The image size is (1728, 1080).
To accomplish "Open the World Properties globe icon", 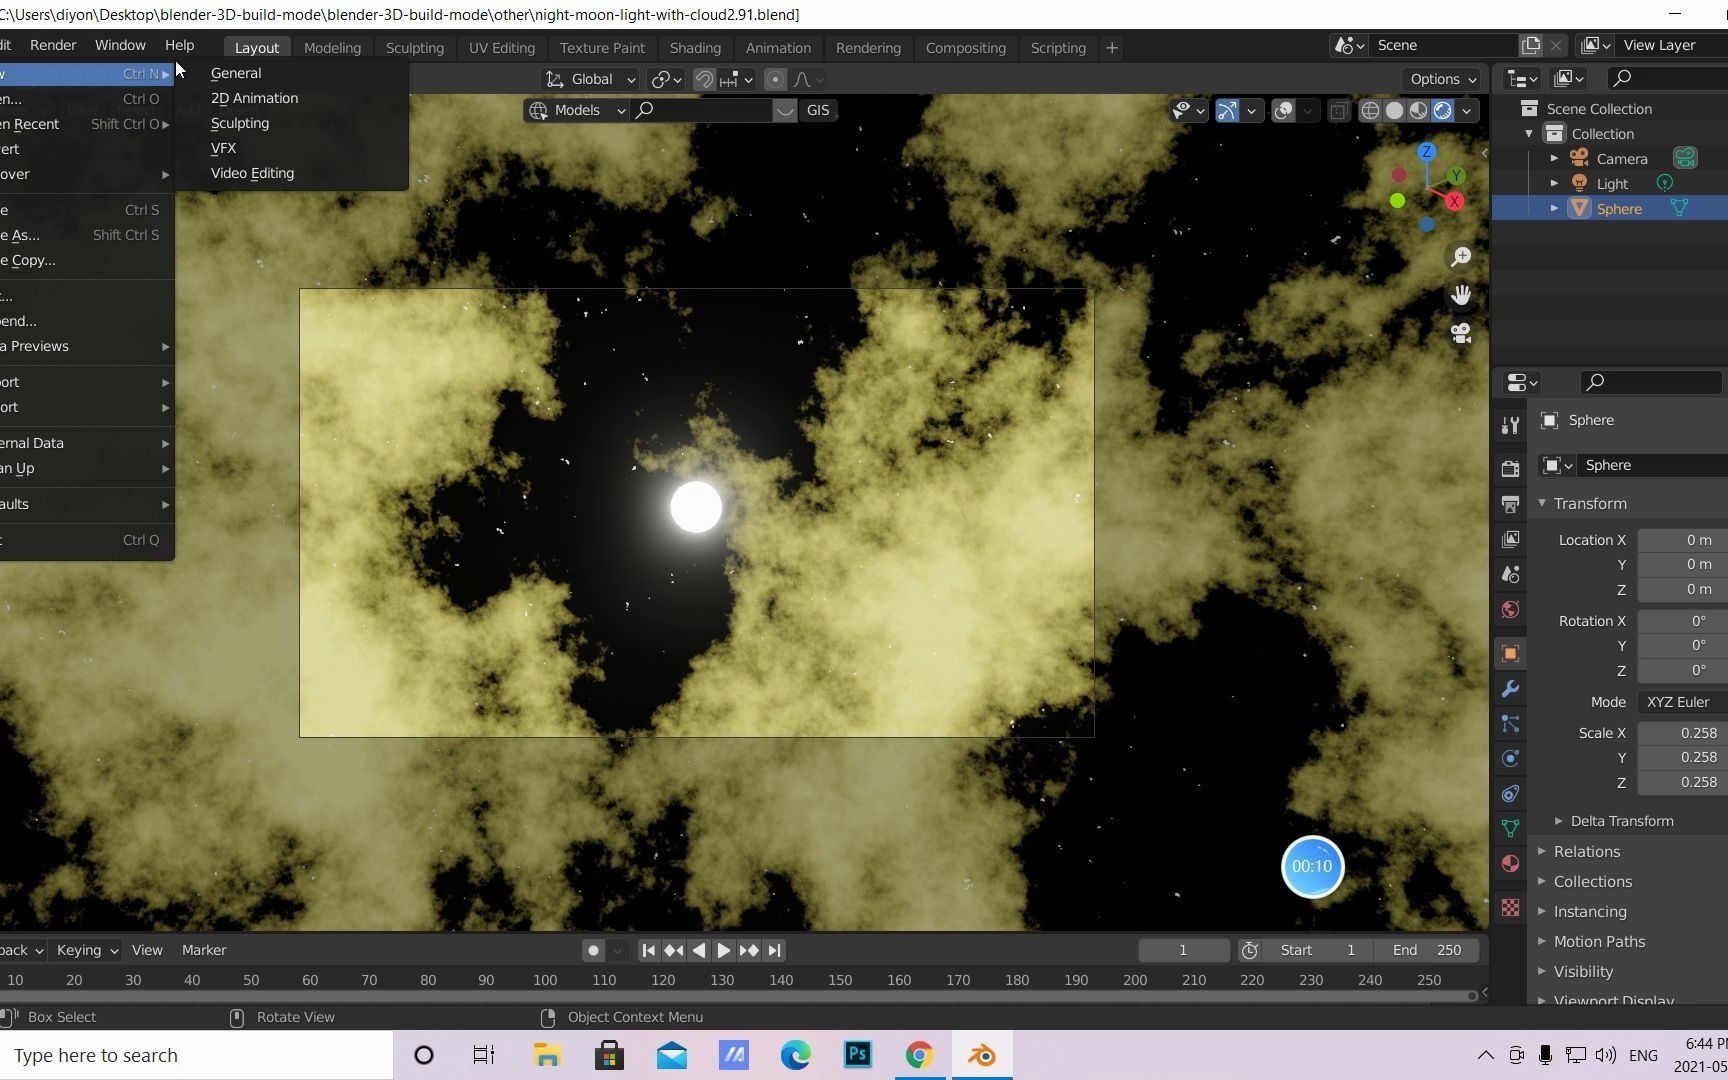I will (1510, 609).
